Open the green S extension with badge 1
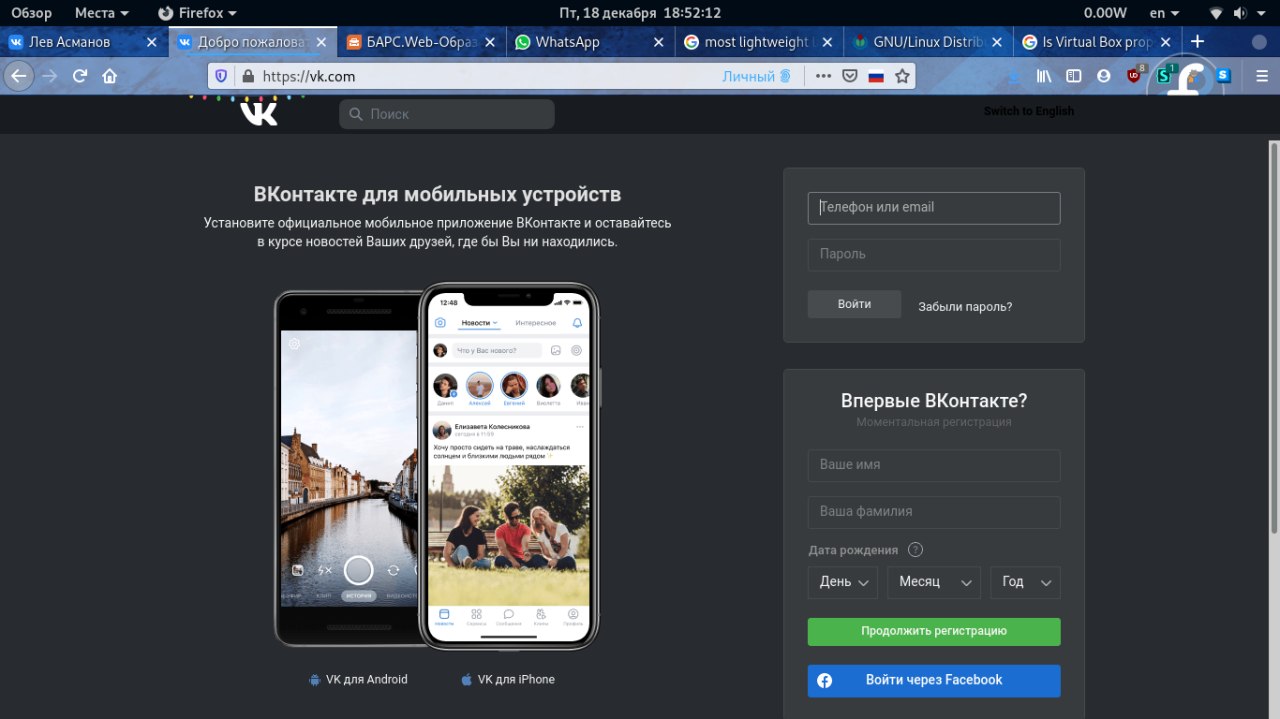Screen dimensions: 1280x719 1166,75
